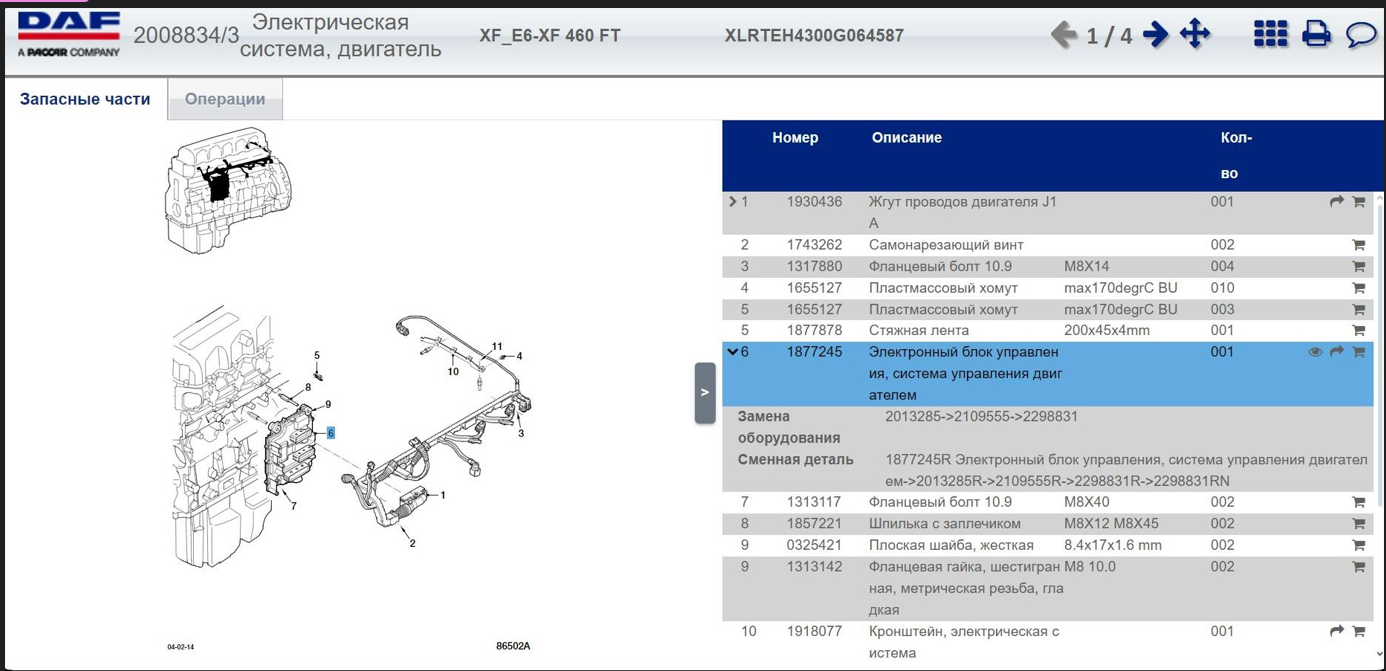Click callout 8 on the diagram
Screen dimensions: 1386x671
[308, 387]
